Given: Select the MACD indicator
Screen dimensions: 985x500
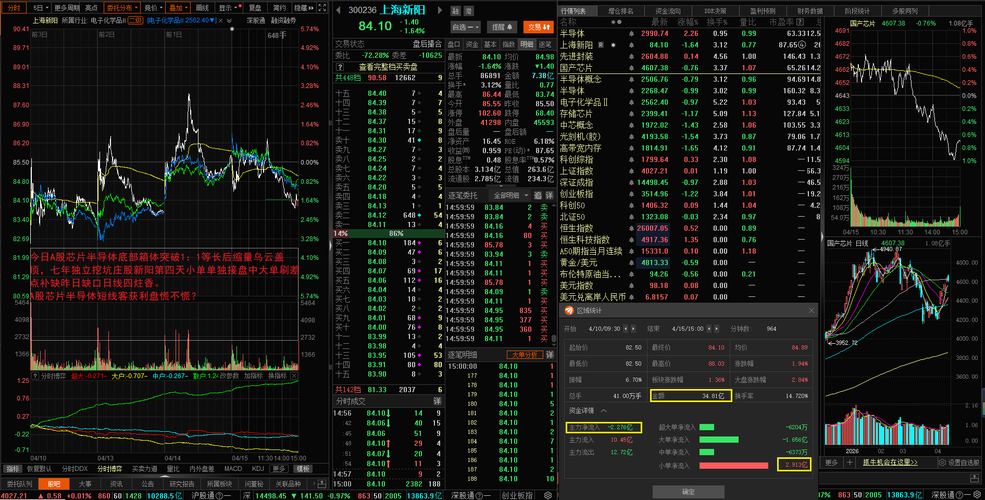Looking at the screenshot, I should click(233, 469).
